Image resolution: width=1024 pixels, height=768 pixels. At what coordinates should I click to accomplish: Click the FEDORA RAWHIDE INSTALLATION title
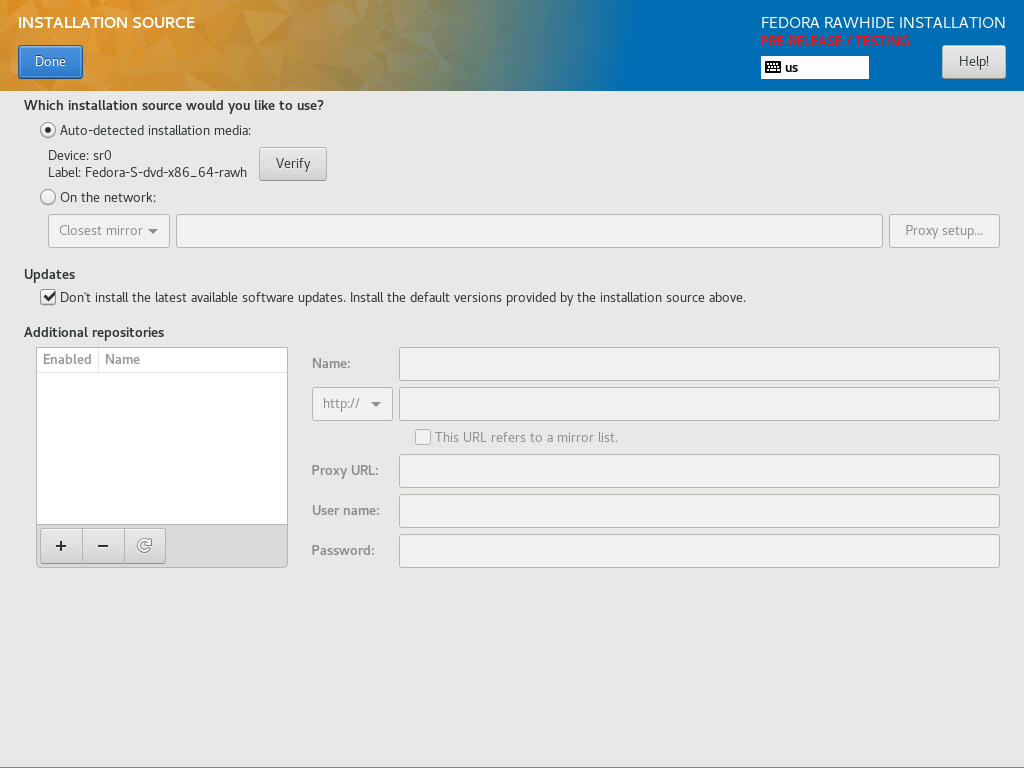883,23
